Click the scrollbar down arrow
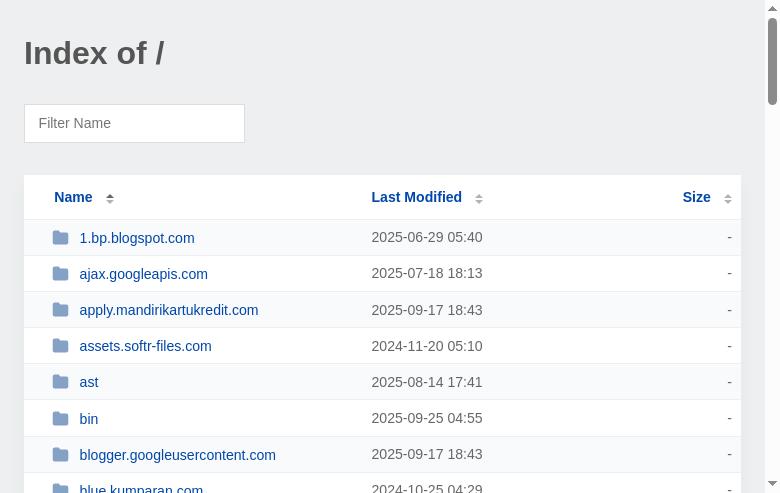Image resolution: width=780 pixels, height=493 pixels. pos(772,484)
